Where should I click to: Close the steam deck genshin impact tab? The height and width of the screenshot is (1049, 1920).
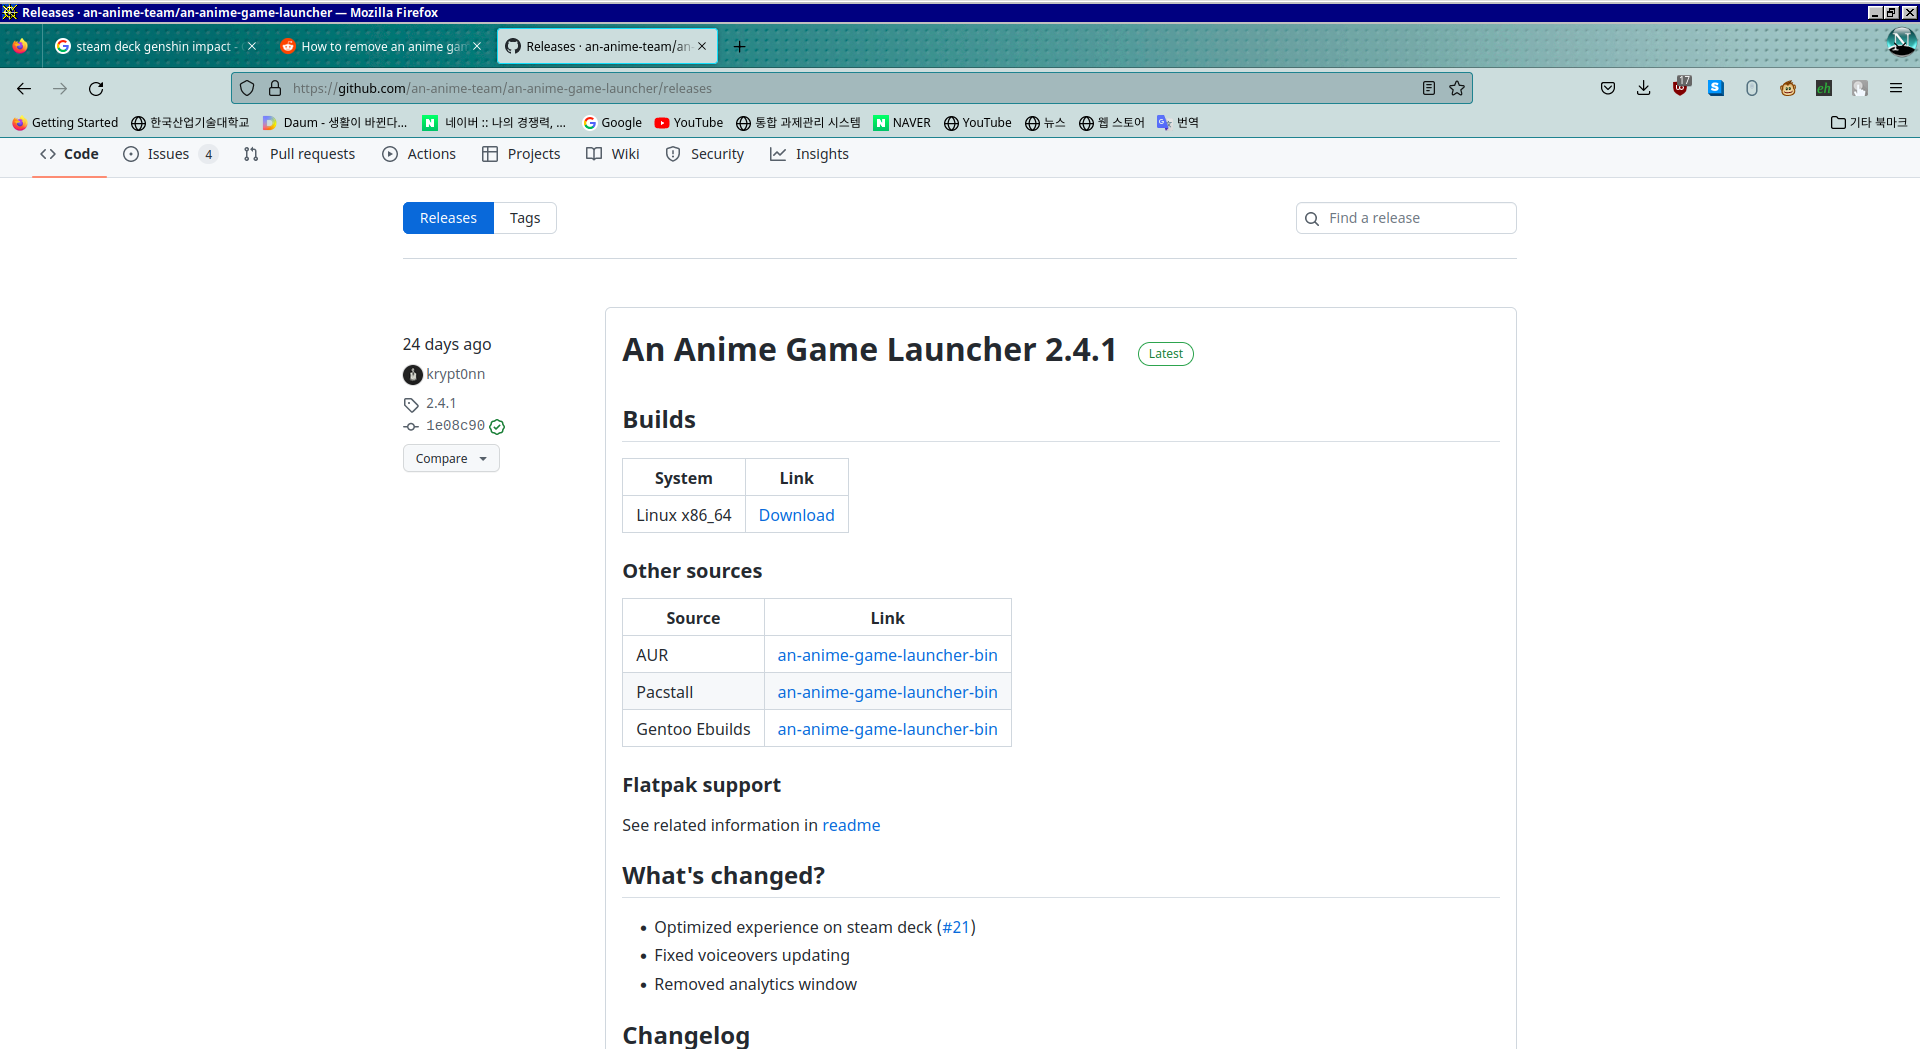click(x=252, y=47)
